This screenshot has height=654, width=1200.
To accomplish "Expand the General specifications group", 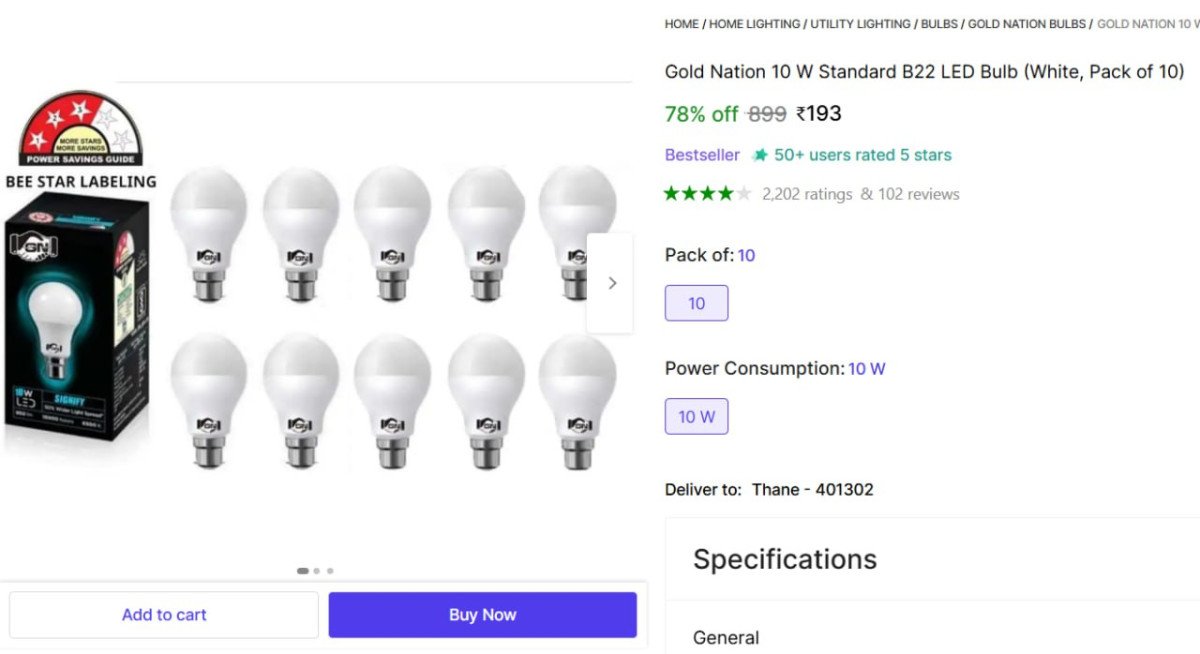I will (726, 637).
